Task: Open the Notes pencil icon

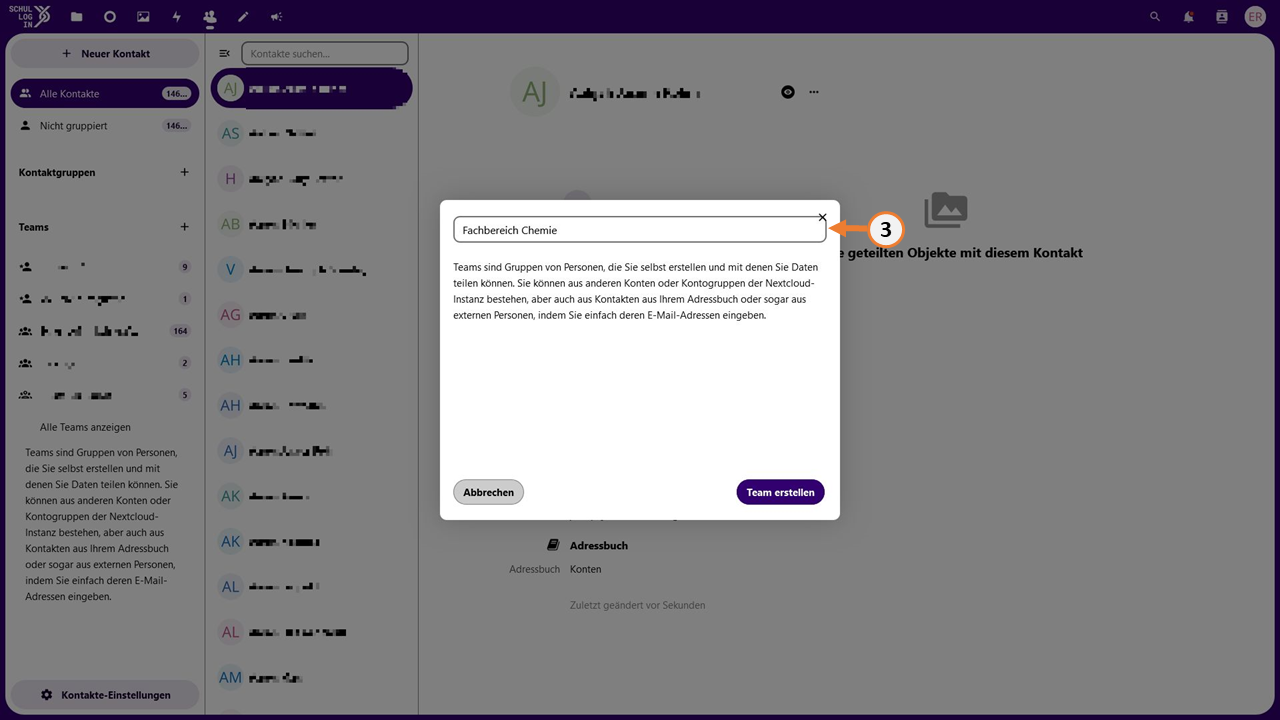Action: pos(243,17)
